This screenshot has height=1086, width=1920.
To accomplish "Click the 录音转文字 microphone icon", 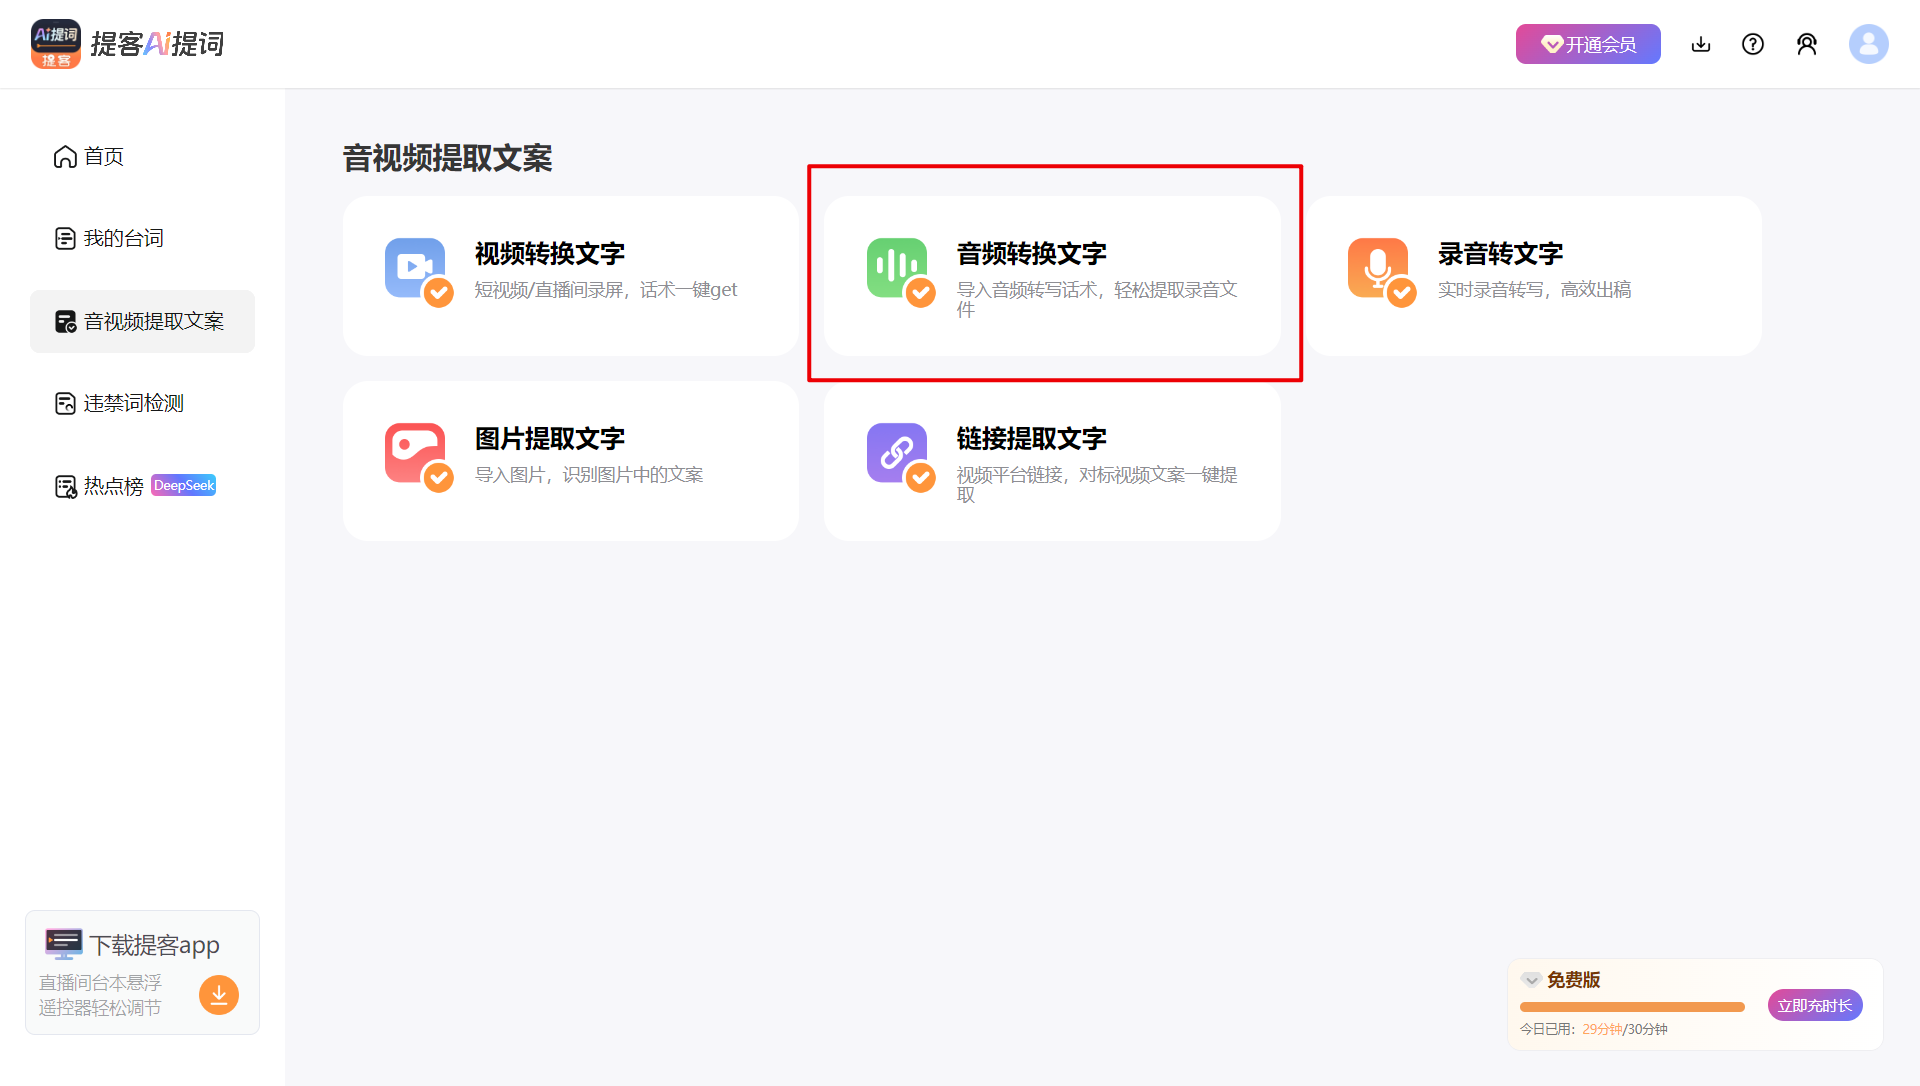I will (1382, 272).
